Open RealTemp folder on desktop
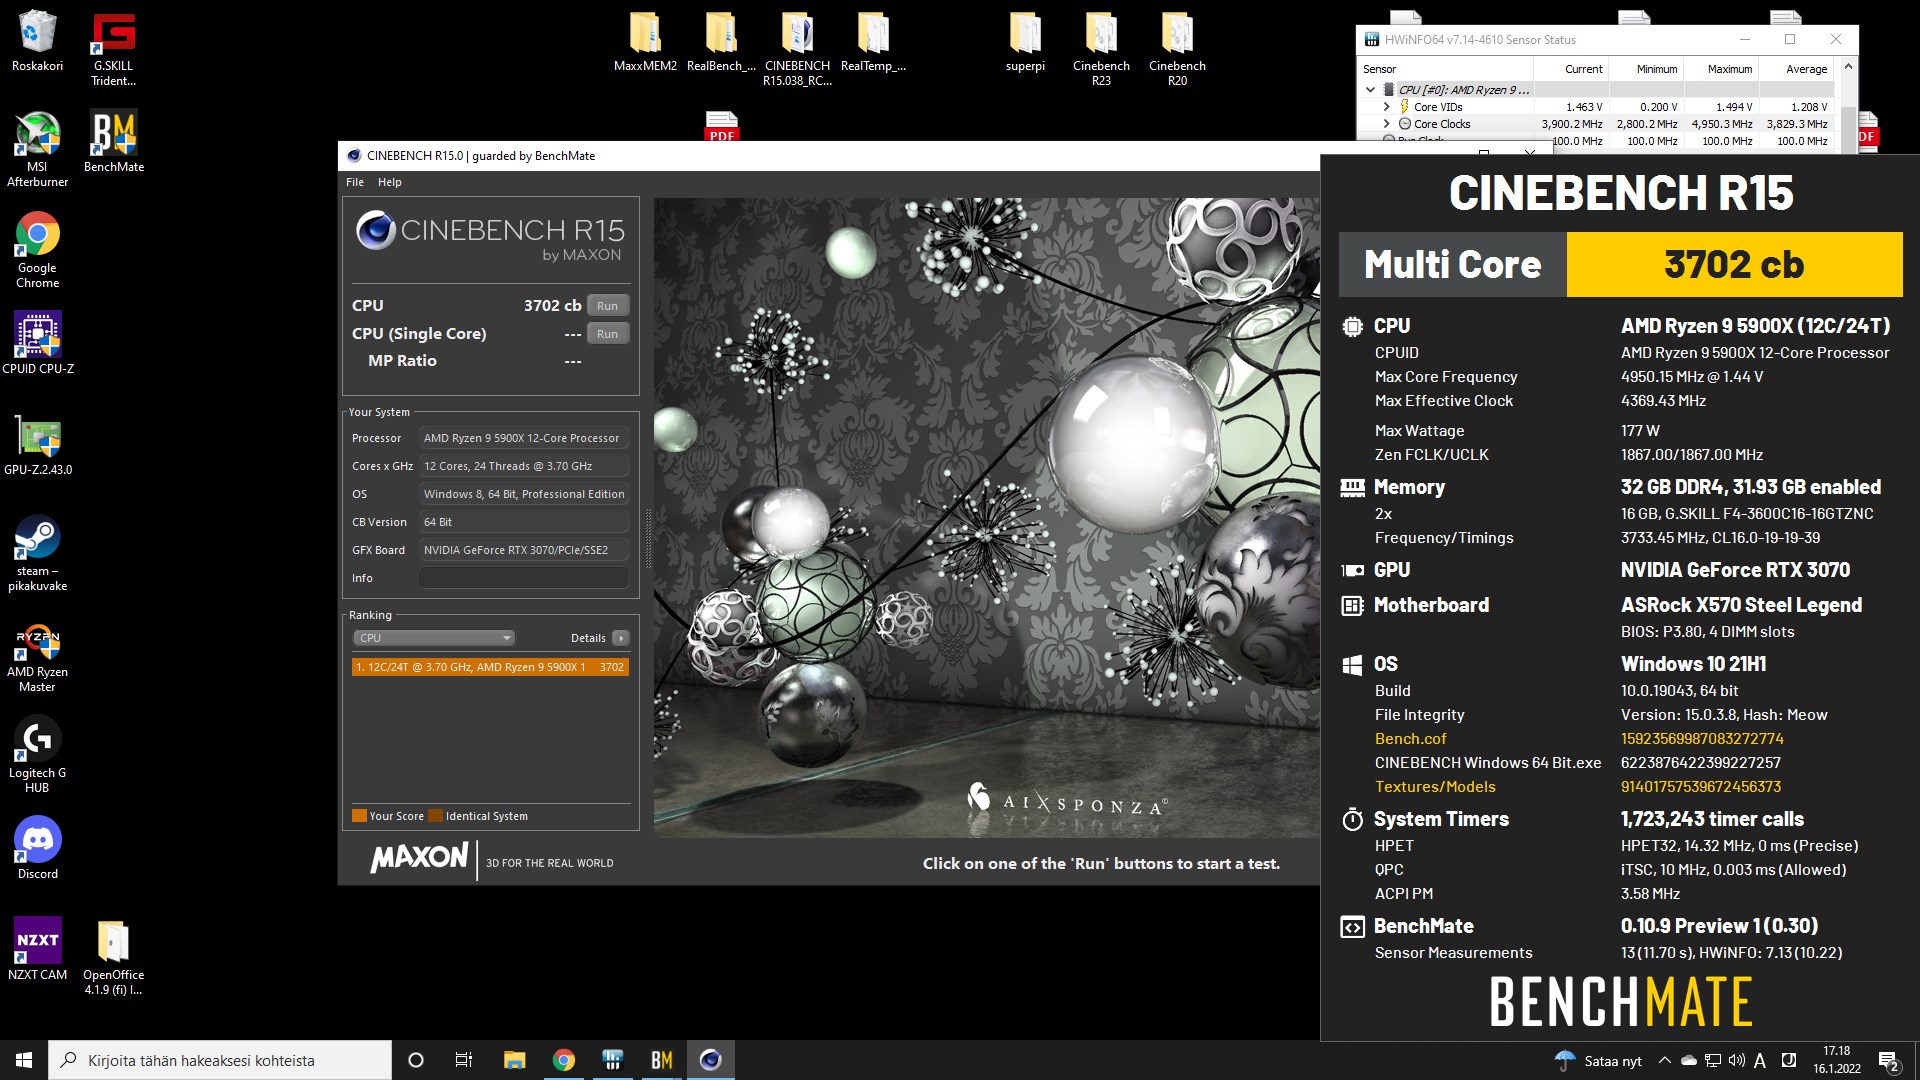The width and height of the screenshot is (1920, 1080). click(x=873, y=42)
